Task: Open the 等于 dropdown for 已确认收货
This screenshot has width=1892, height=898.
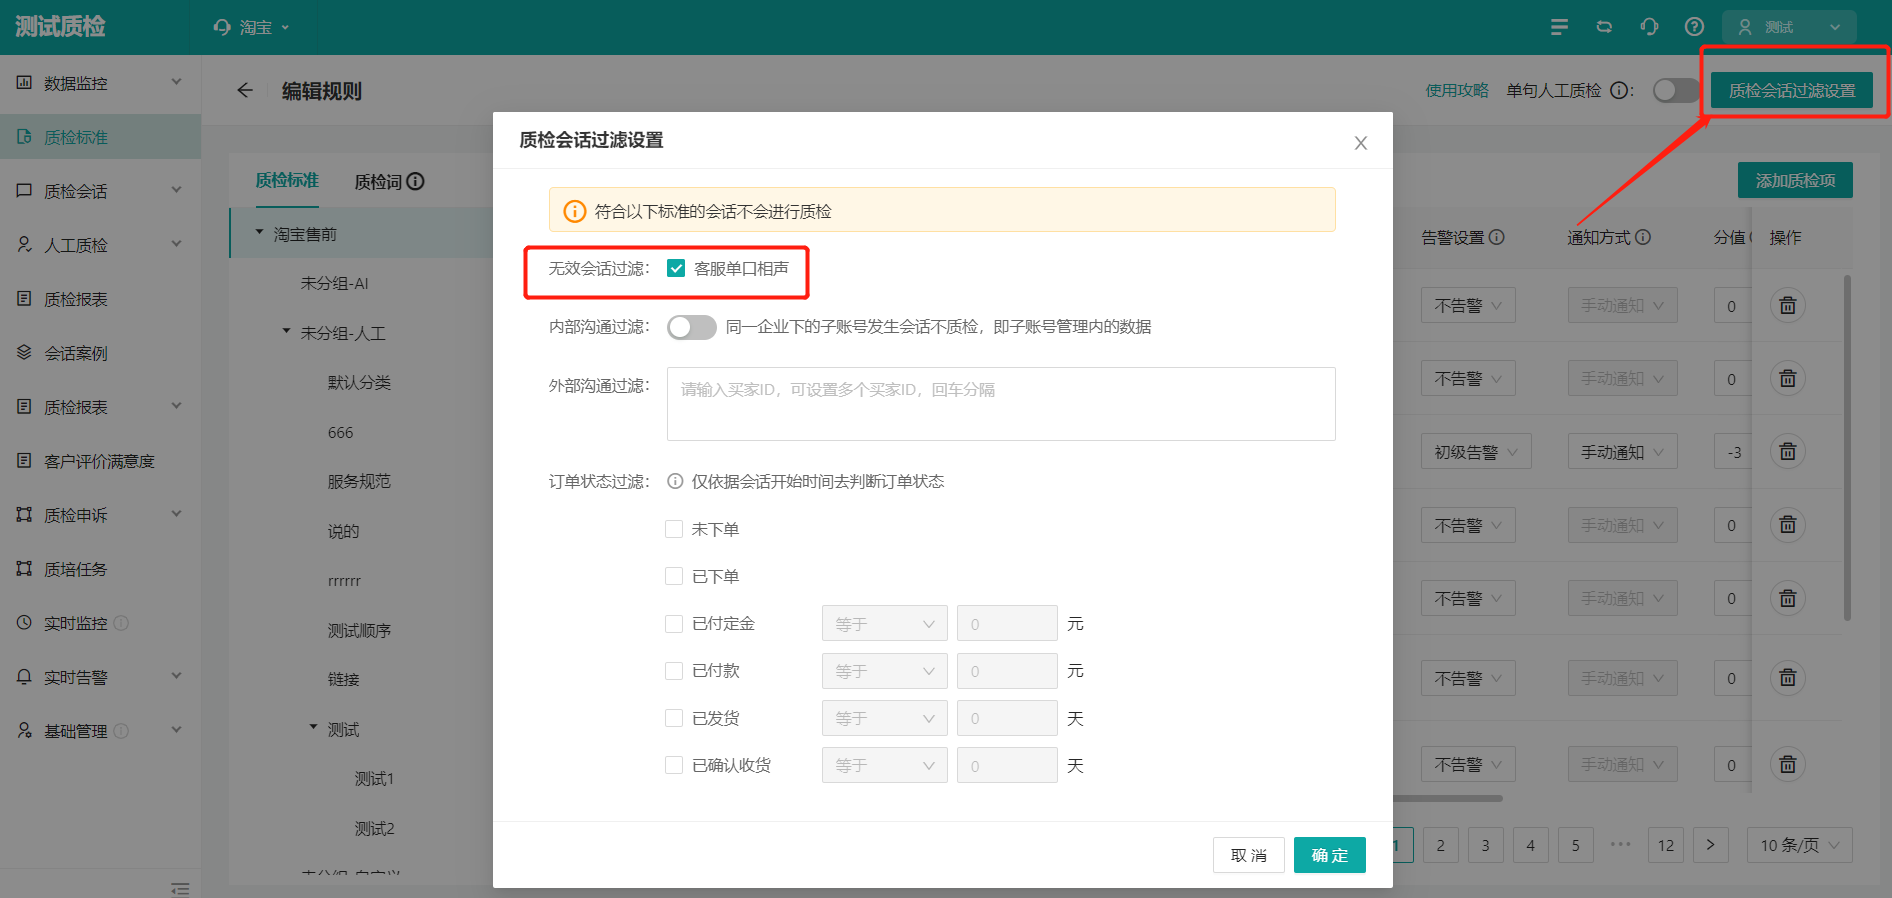Action: [x=884, y=765]
